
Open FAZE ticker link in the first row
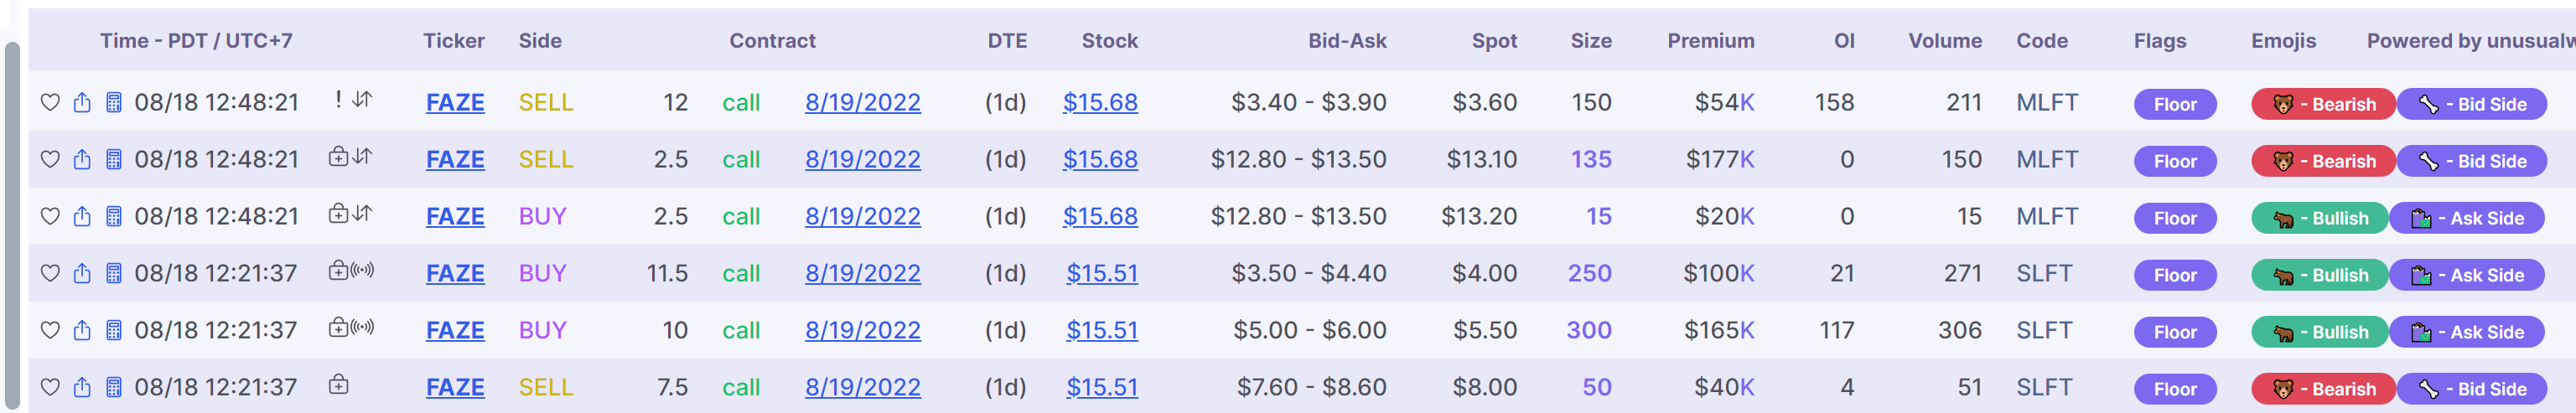(x=455, y=102)
